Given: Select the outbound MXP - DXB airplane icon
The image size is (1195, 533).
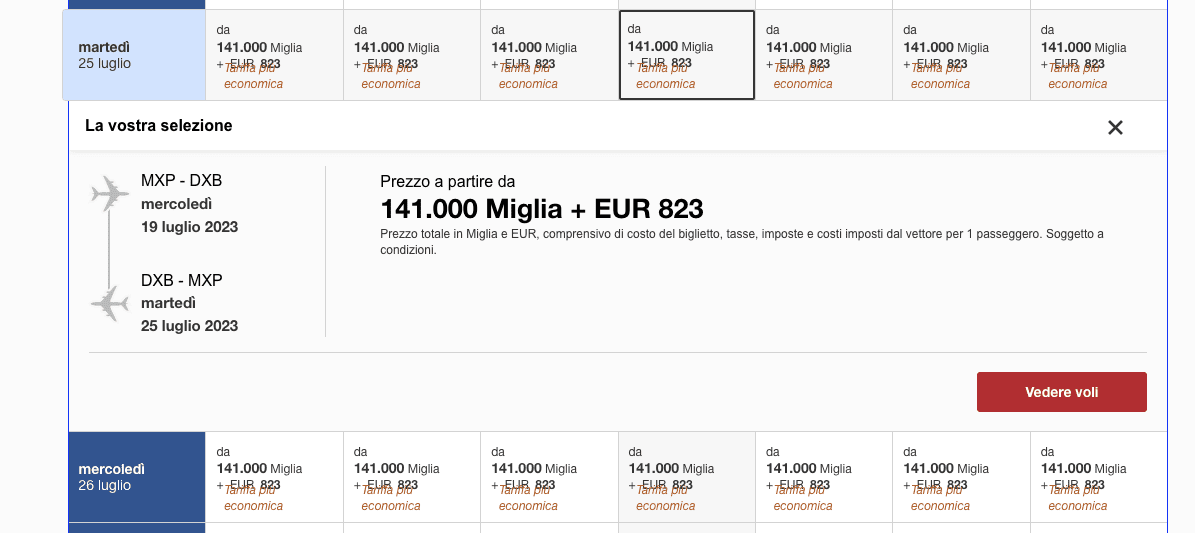Looking at the screenshot, I should tap(111, 193).
